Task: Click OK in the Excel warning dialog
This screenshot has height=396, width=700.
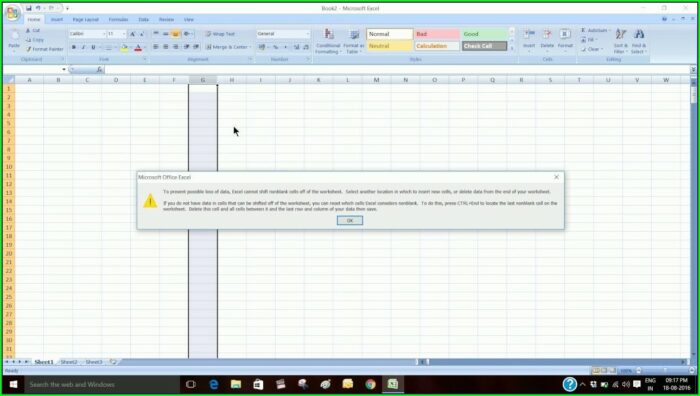Action: tap(350, 221)
